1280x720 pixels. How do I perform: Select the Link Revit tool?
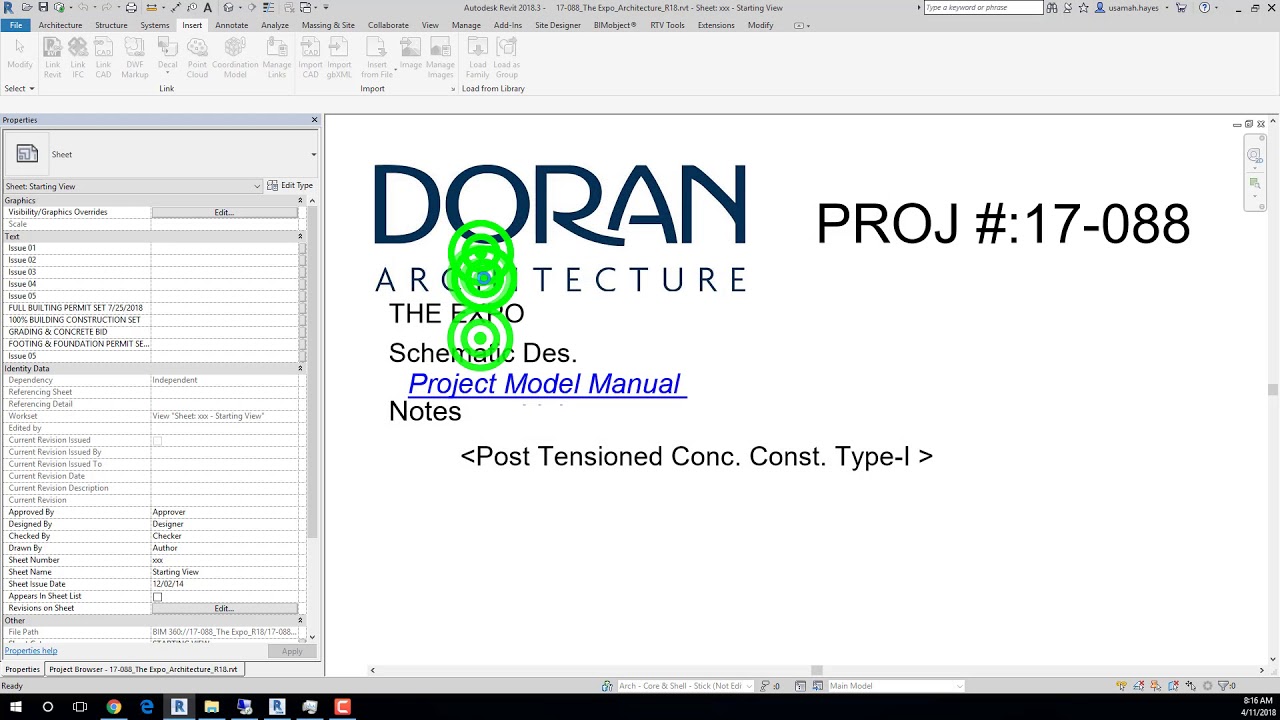coord(52,57)
